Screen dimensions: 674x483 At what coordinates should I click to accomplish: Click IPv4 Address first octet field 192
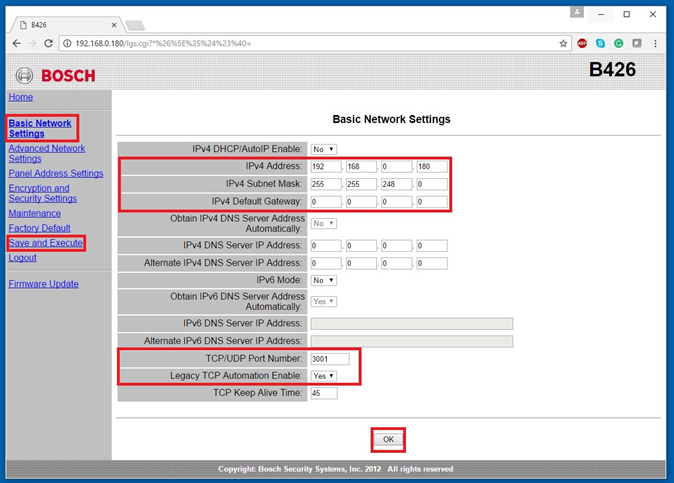(x=326, y=166)
